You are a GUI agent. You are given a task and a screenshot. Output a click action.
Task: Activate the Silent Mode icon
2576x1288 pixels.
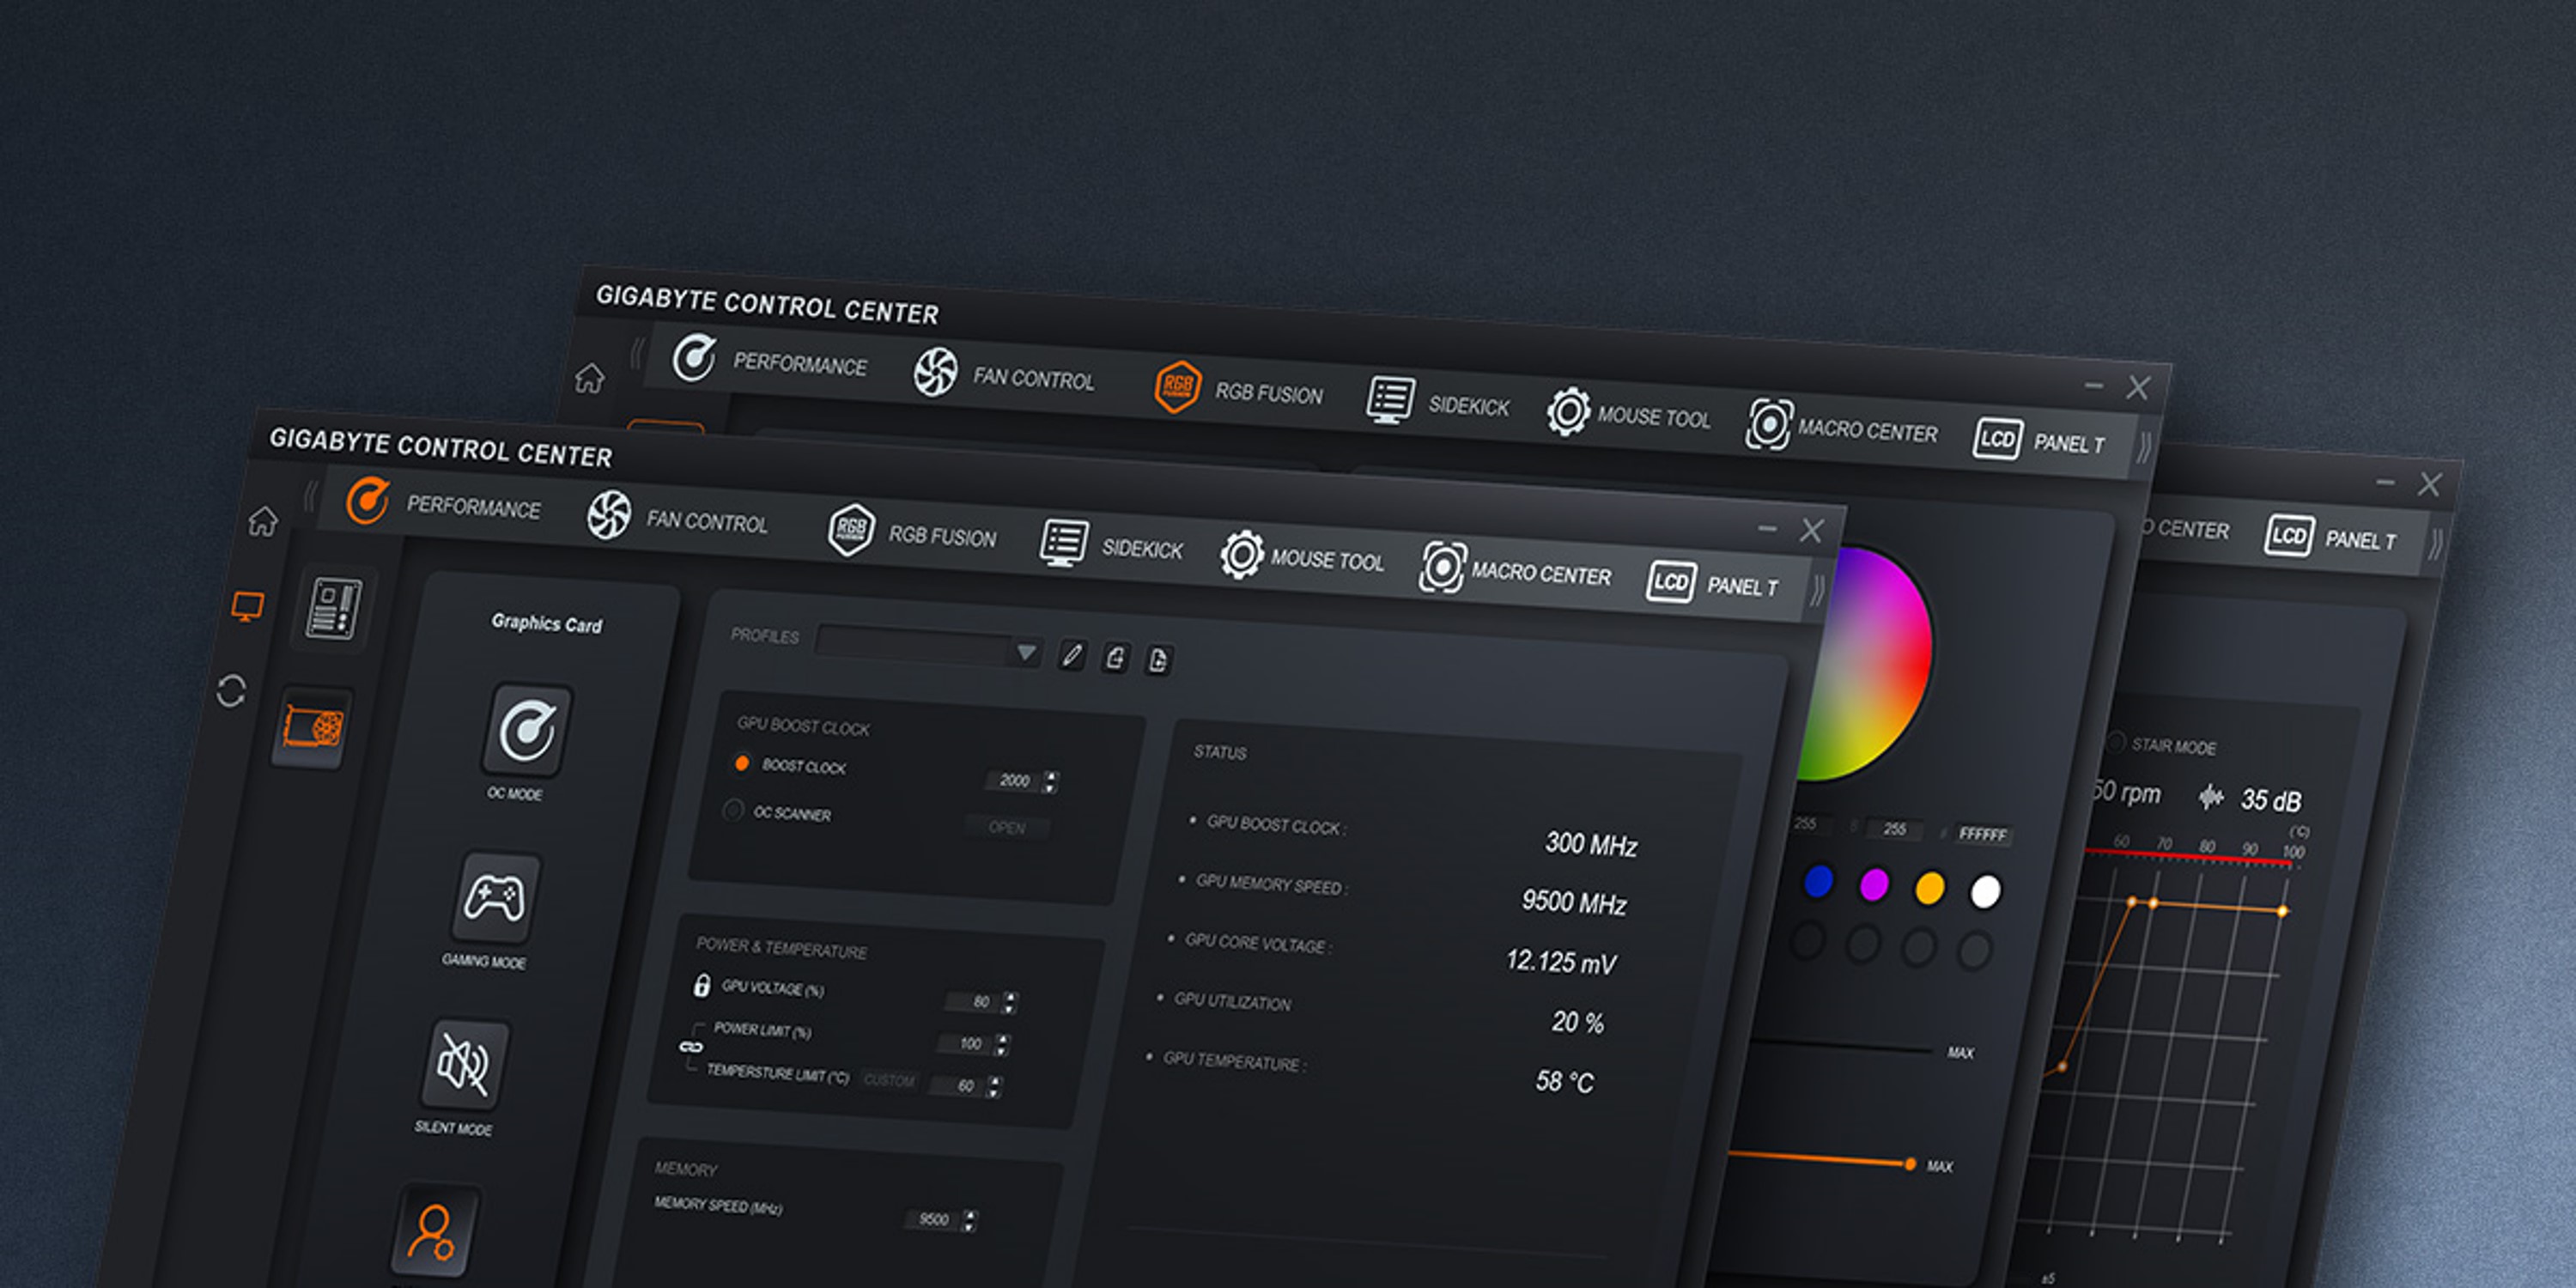pyautogui.click(x=464, y=1065)
